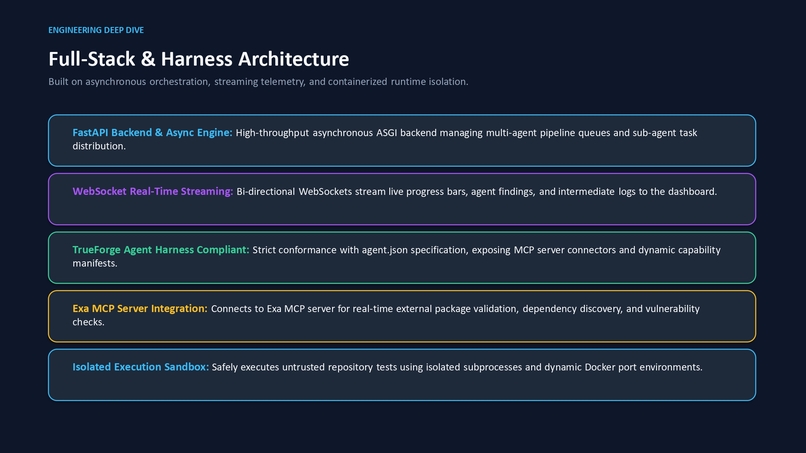Screen dimensions: 806x453
Task: Click the 'TrueForge Agent Harness Compliant:' heading
Action: [x=160, y=250]
